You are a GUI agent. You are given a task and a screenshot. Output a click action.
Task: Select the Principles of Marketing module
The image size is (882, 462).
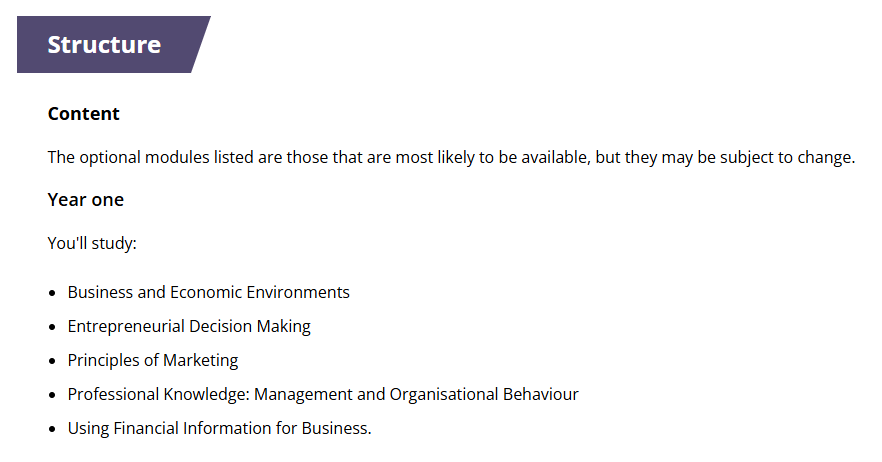(x=153, y=360)
